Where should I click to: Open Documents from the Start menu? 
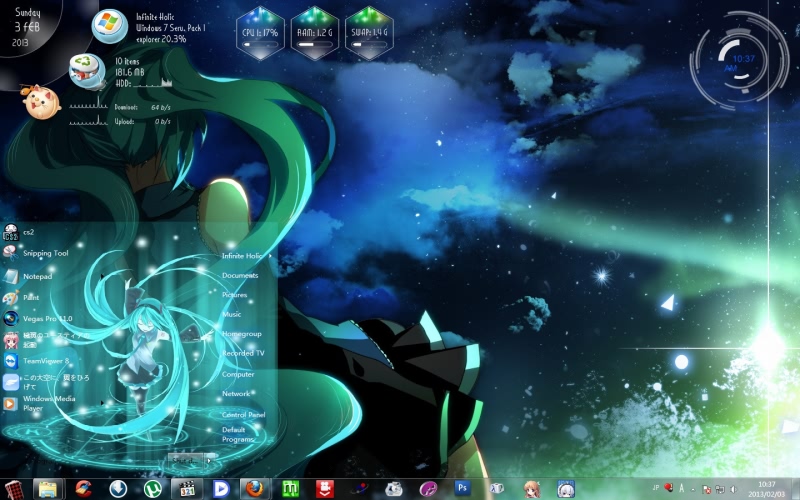[240, 275]
